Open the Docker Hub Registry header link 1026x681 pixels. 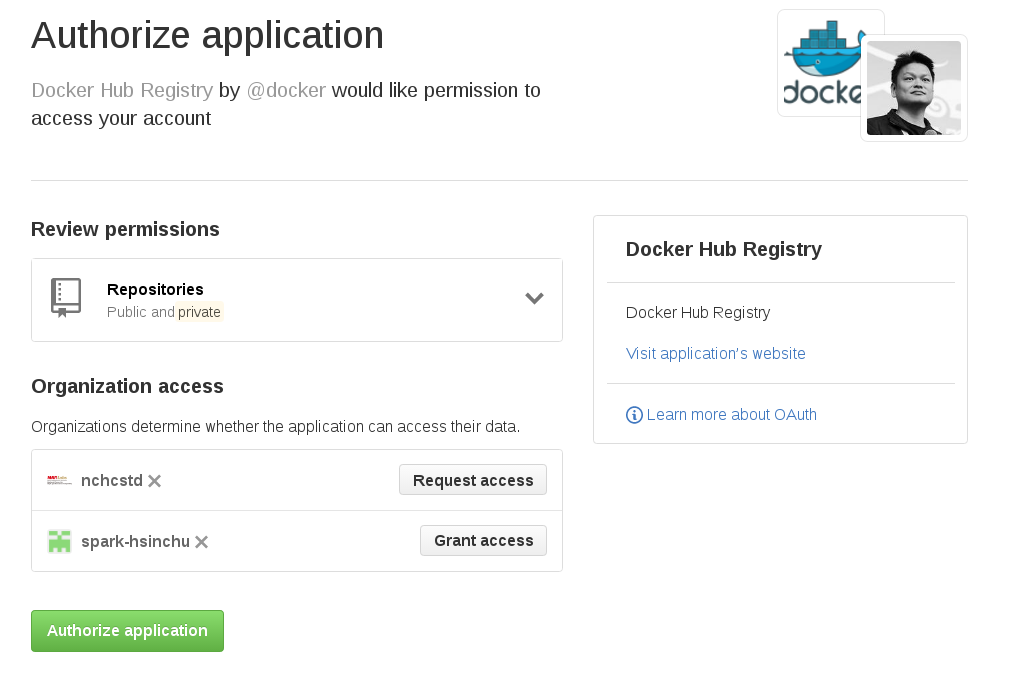pyautogui.click(x=122, y=90)
